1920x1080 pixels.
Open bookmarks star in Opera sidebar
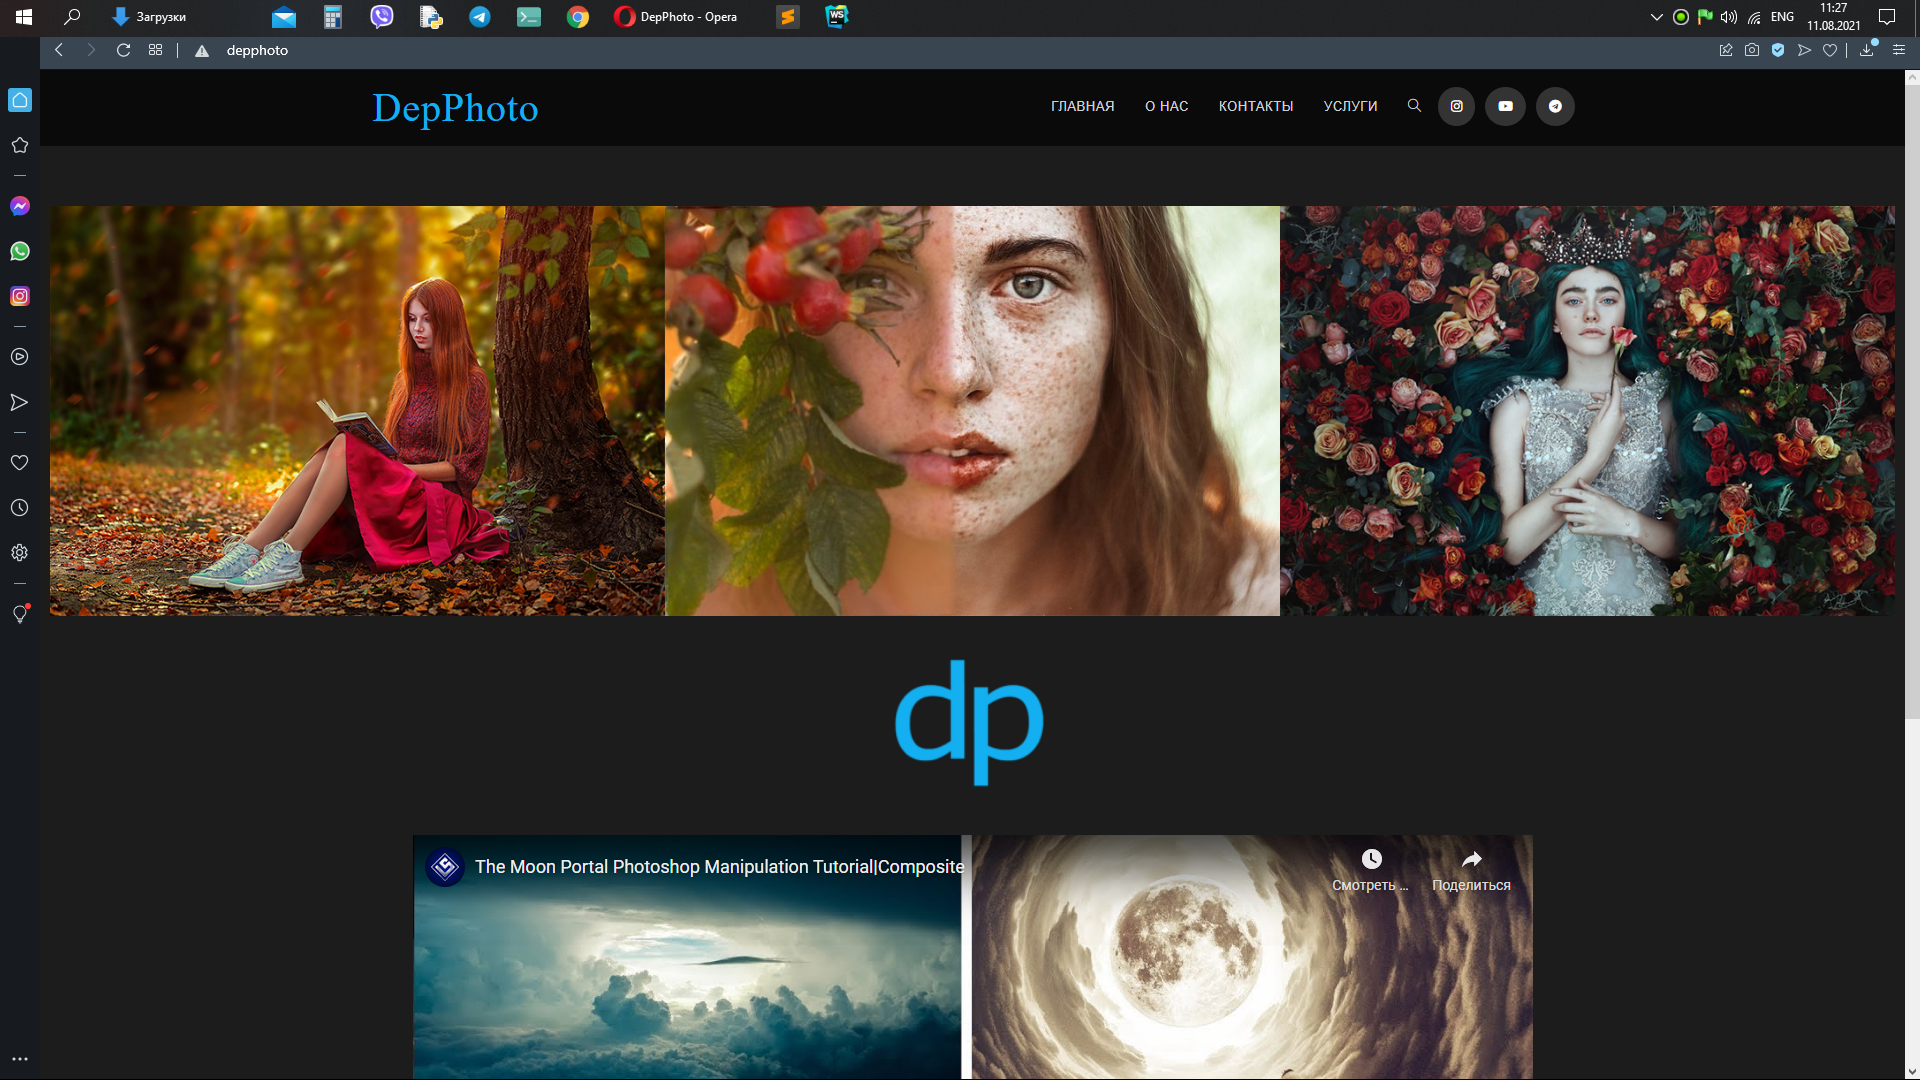[20, 145]
